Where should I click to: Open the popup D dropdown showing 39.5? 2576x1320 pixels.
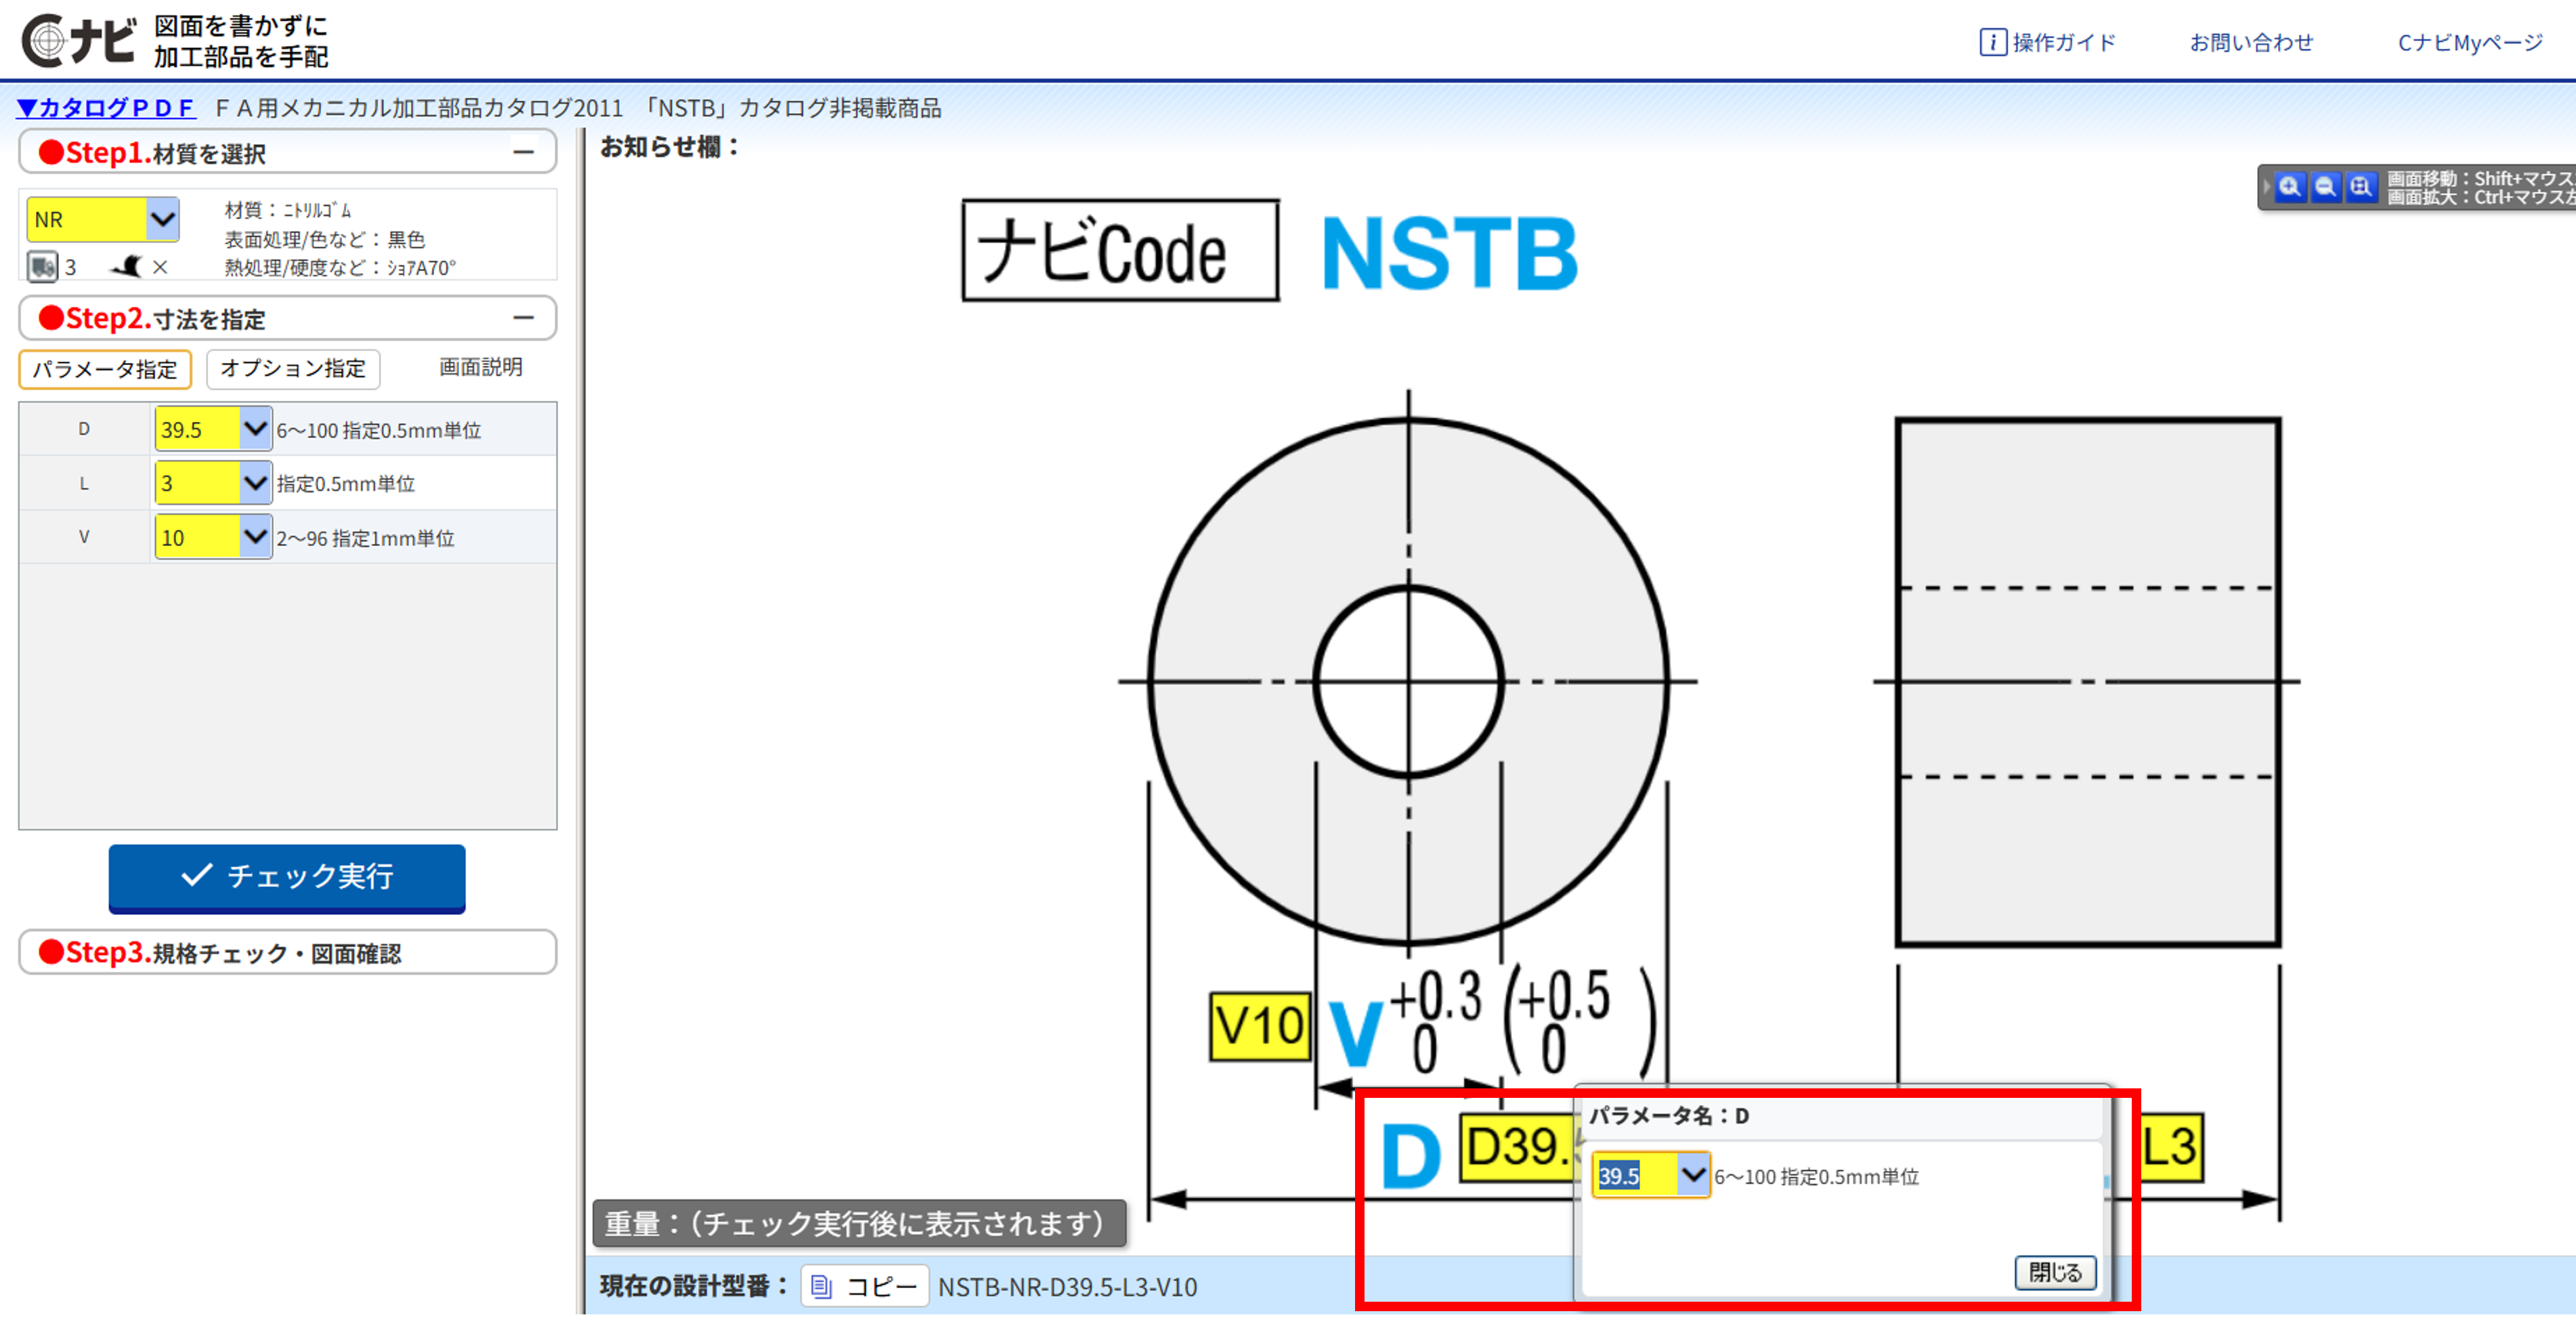1692,1175
